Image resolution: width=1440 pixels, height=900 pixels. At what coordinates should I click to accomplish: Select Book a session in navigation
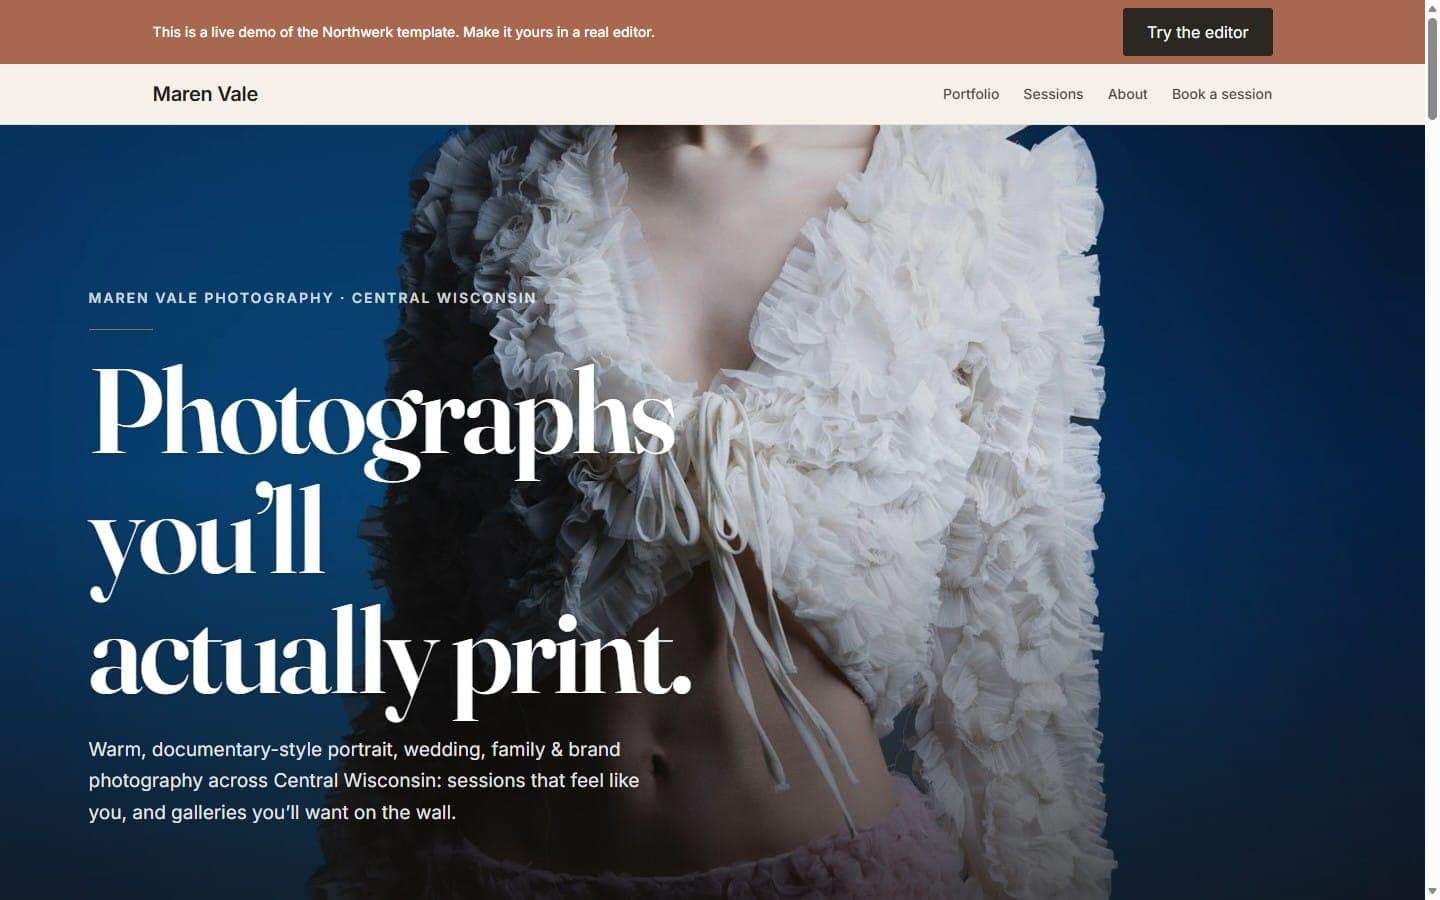(x=1221, y=94)
